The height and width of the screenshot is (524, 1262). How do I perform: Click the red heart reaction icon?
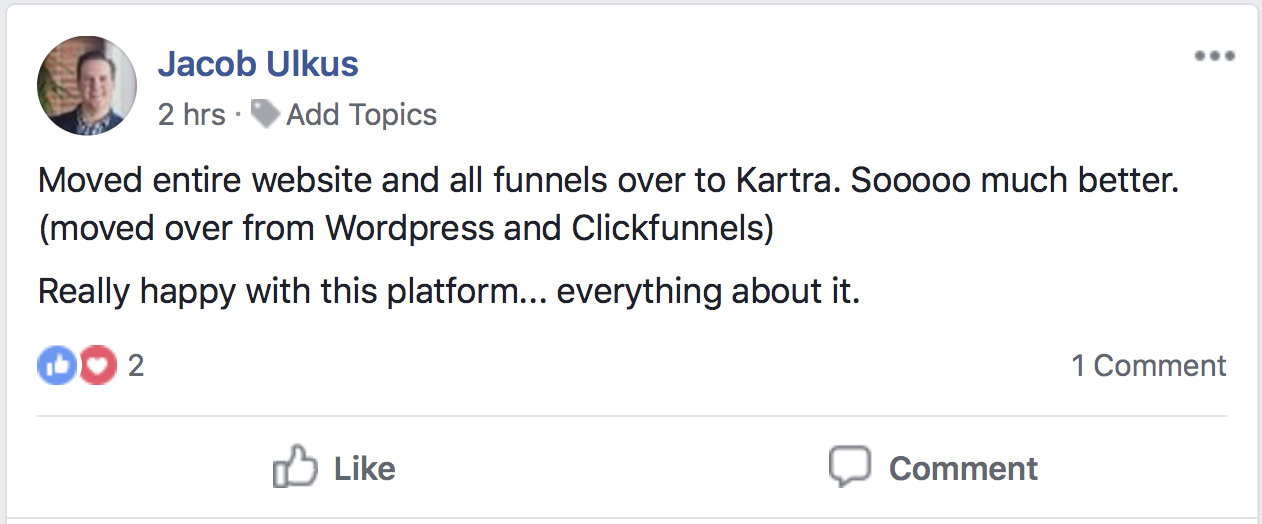[x=97, y=366]
